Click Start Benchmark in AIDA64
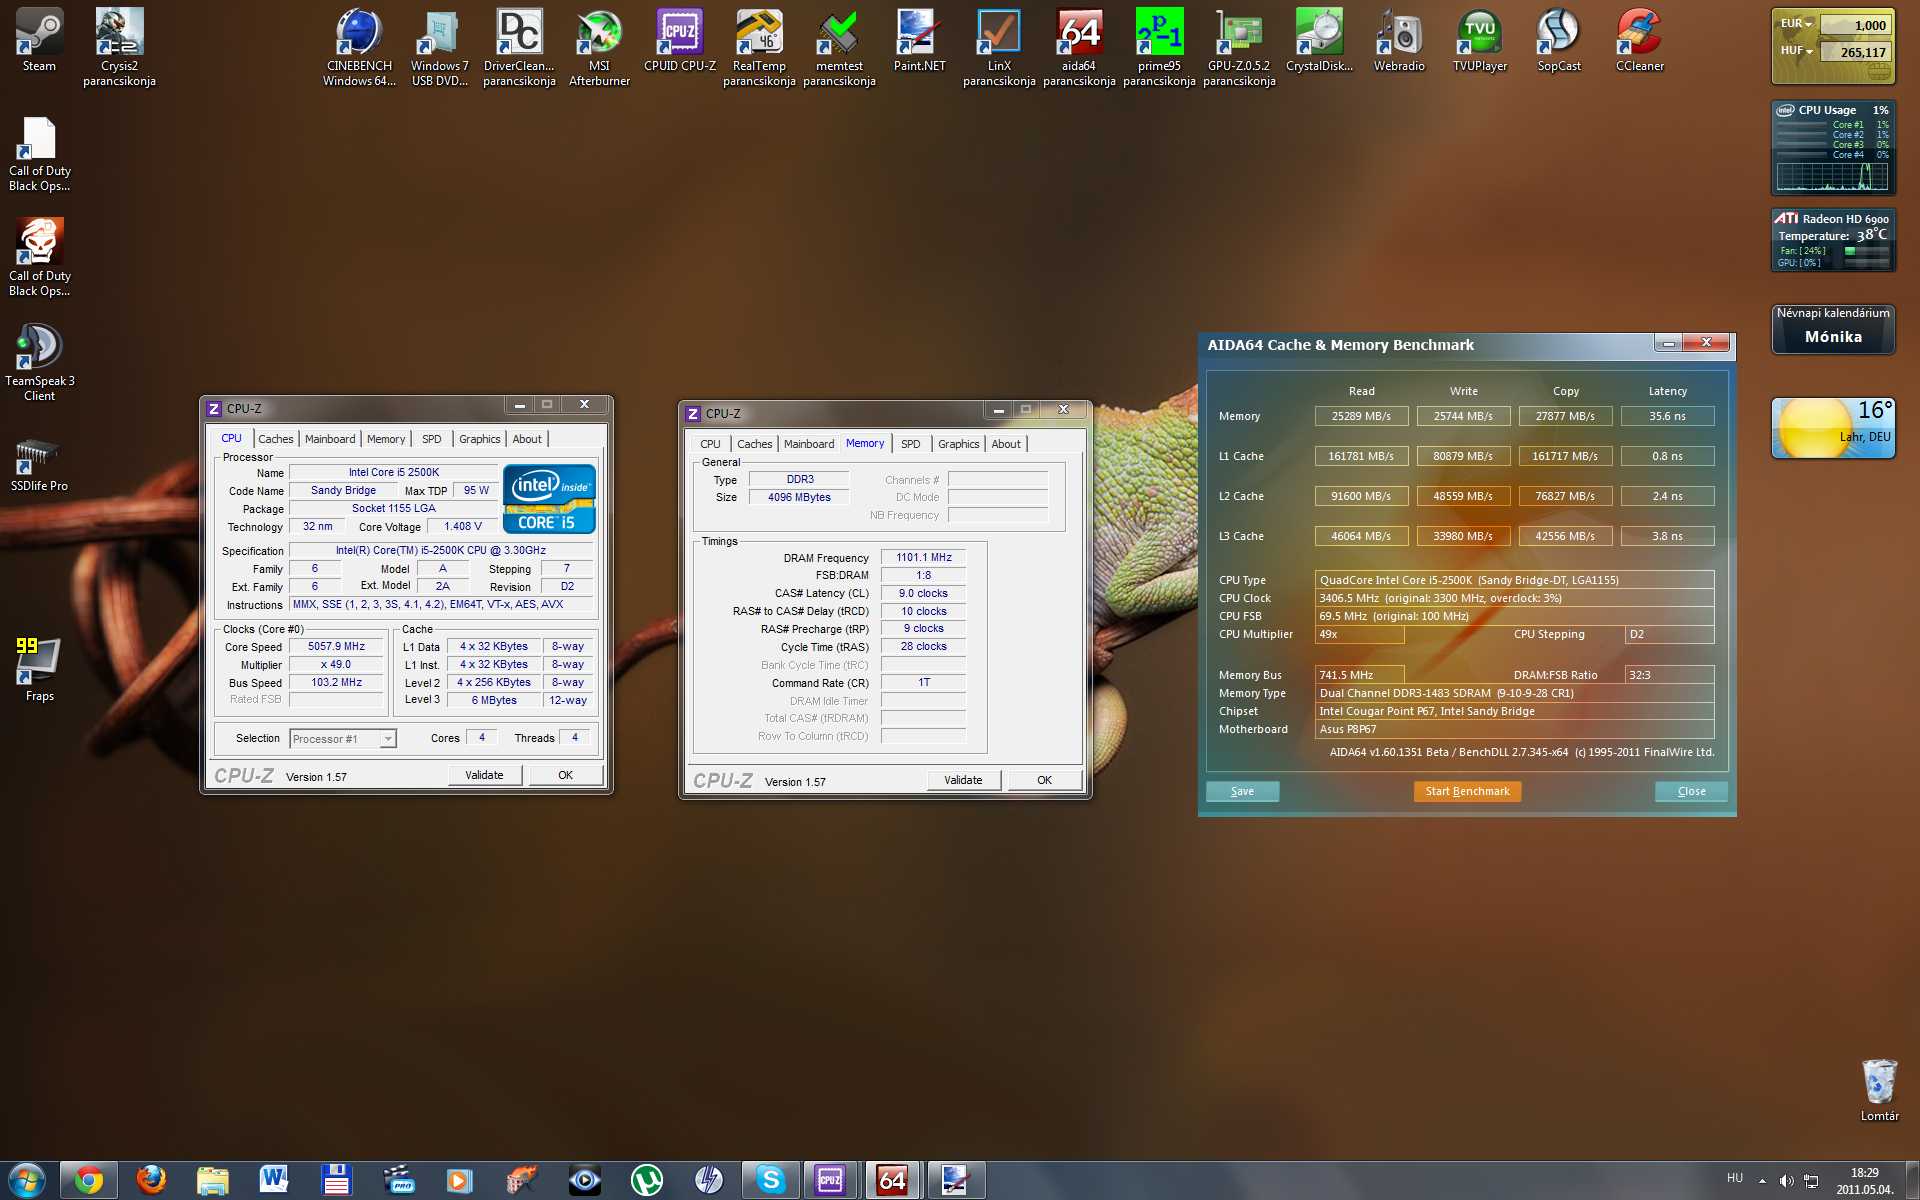 [x=1467, y=791]
